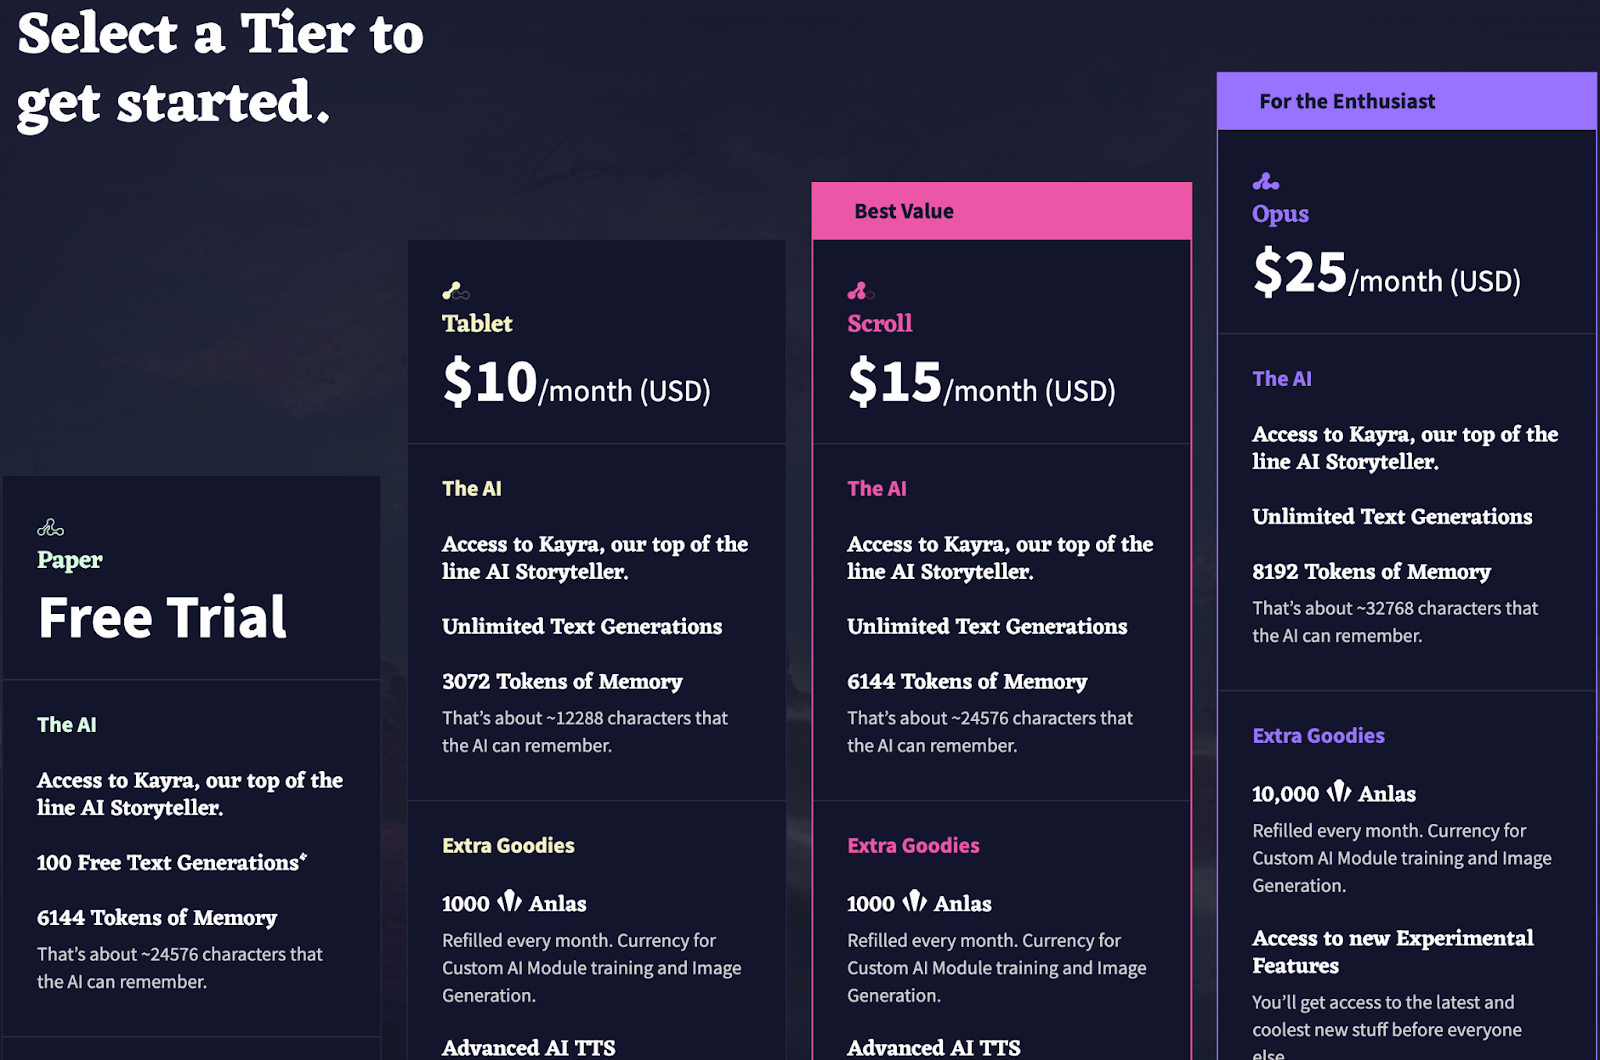Click Extra Goodies heading in Opus tier

pyautogui.click(x=1318, y=735)
